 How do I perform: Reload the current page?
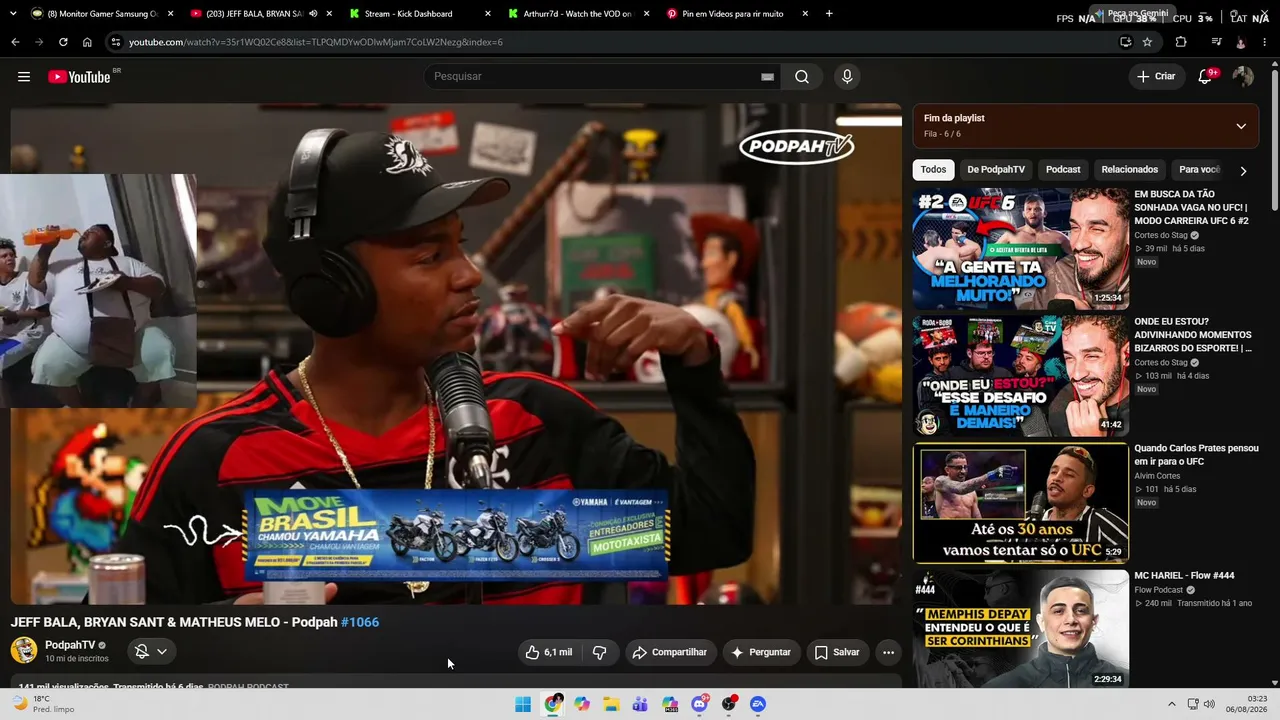pos(63,42)
